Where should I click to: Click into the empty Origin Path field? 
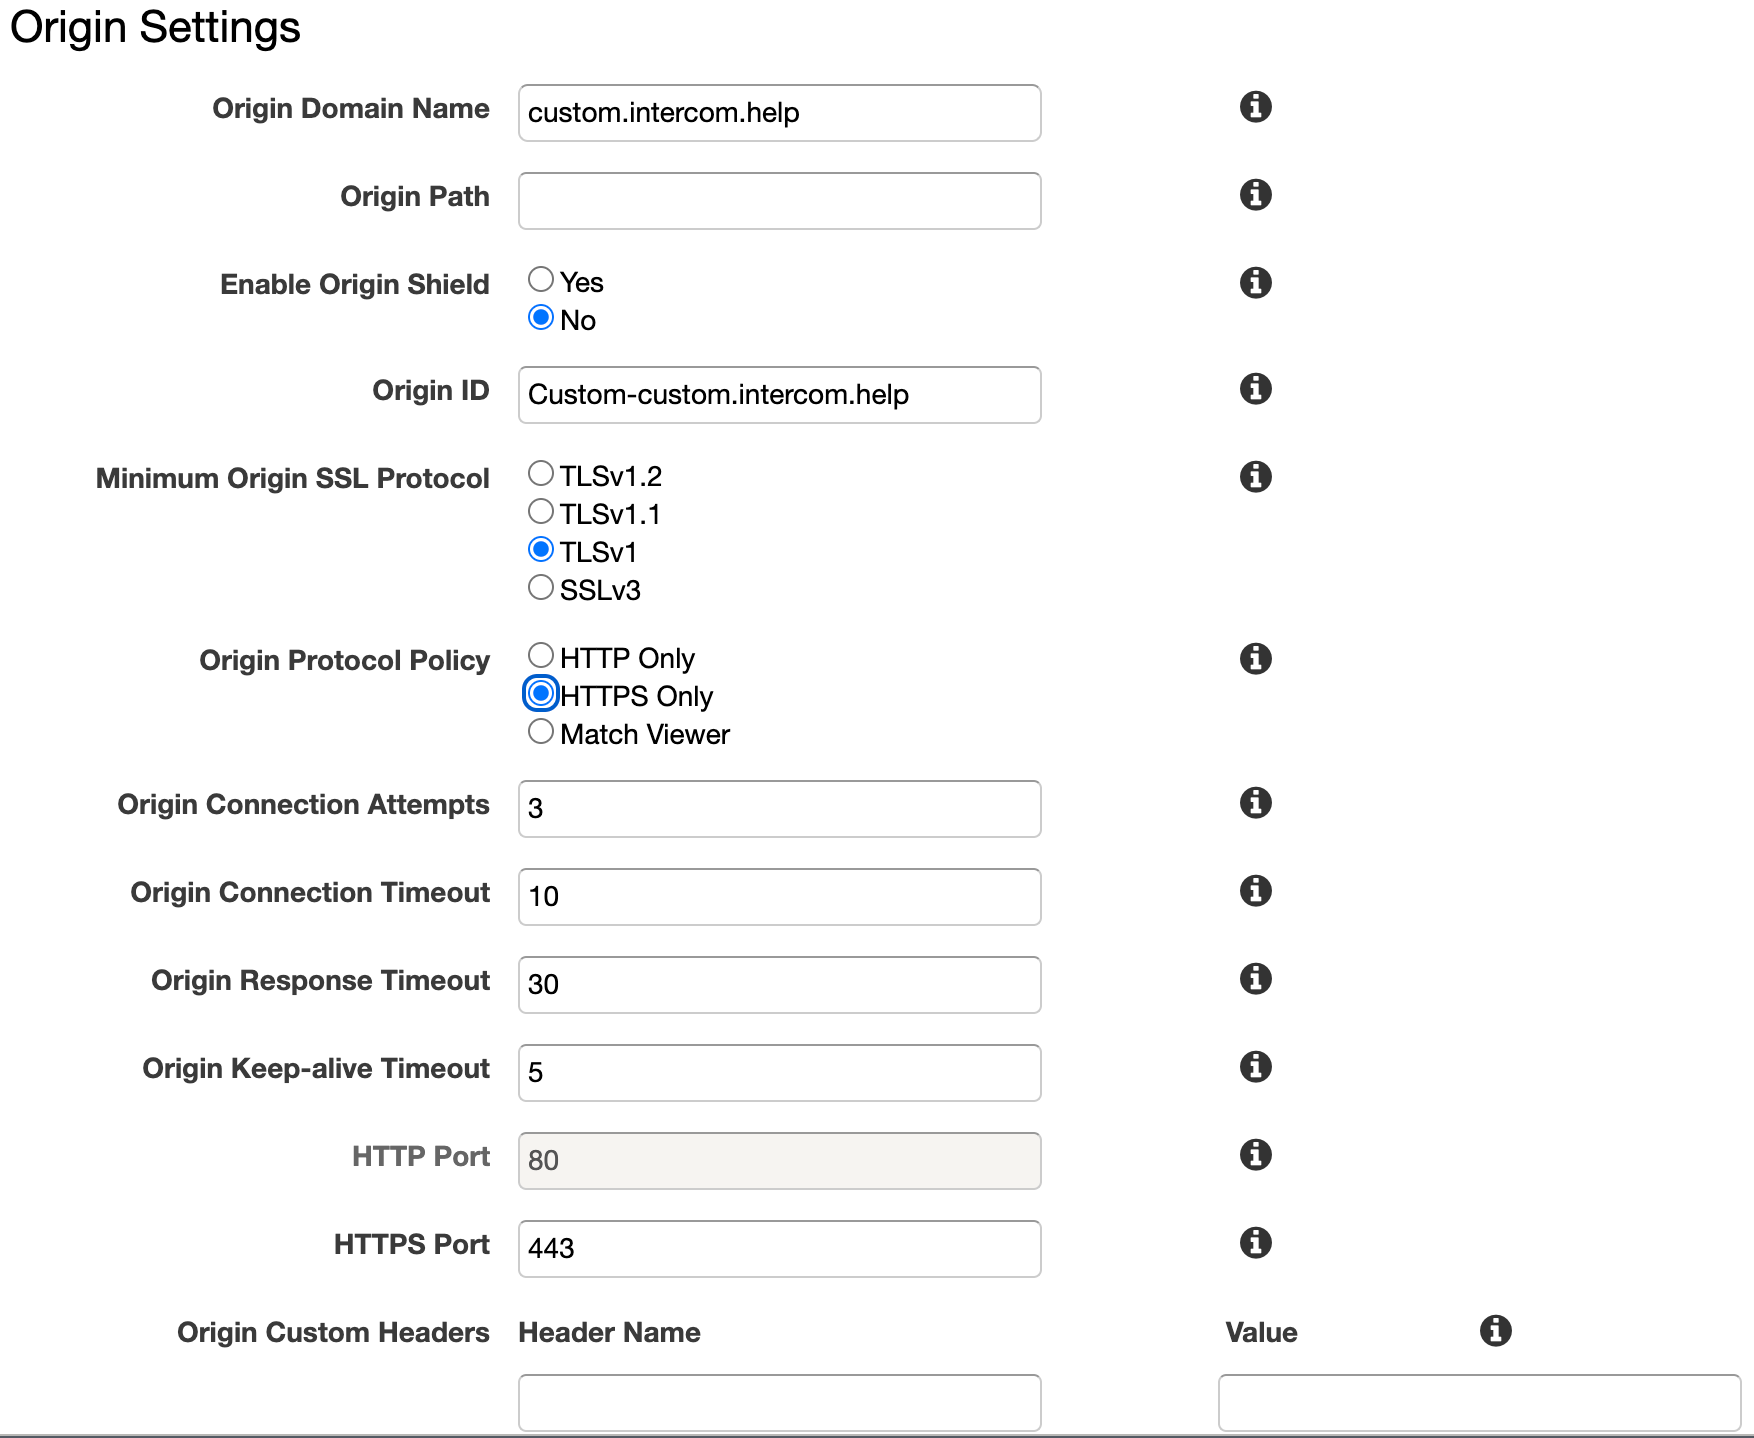point(779,201)
